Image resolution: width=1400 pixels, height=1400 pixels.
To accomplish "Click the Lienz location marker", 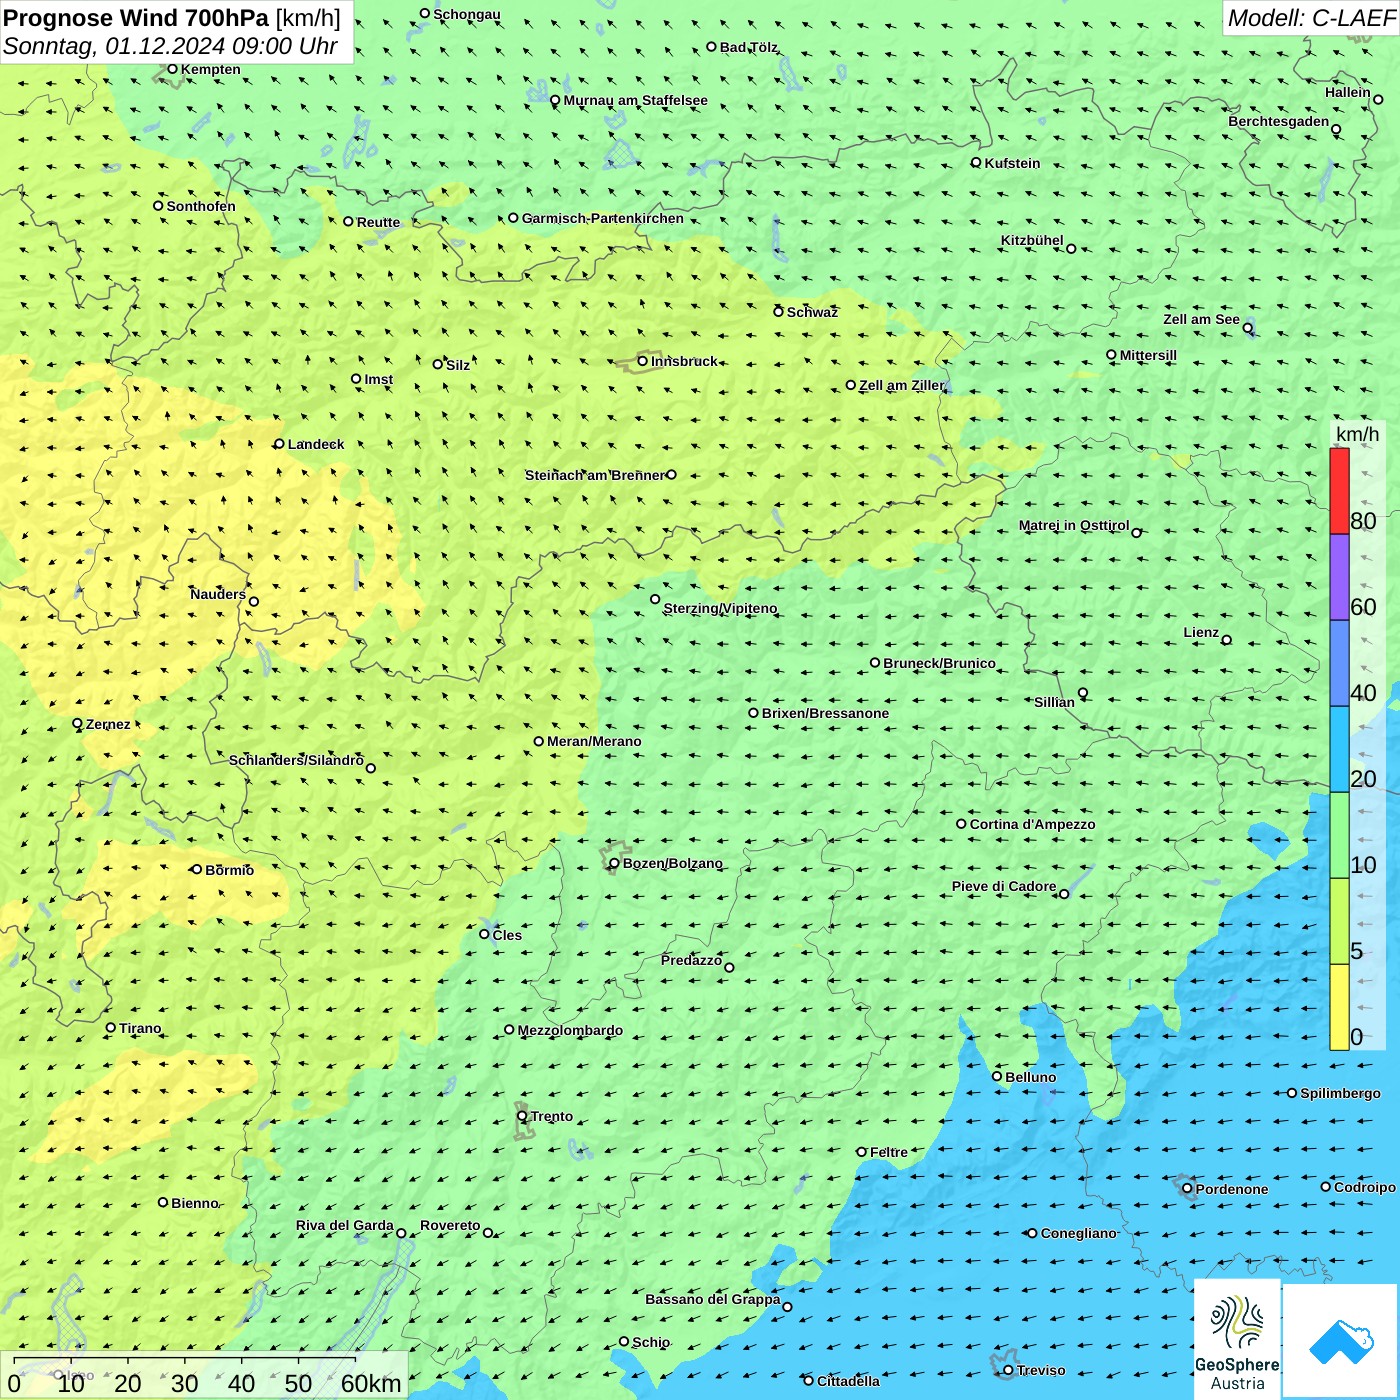I will click(1227, 640).
